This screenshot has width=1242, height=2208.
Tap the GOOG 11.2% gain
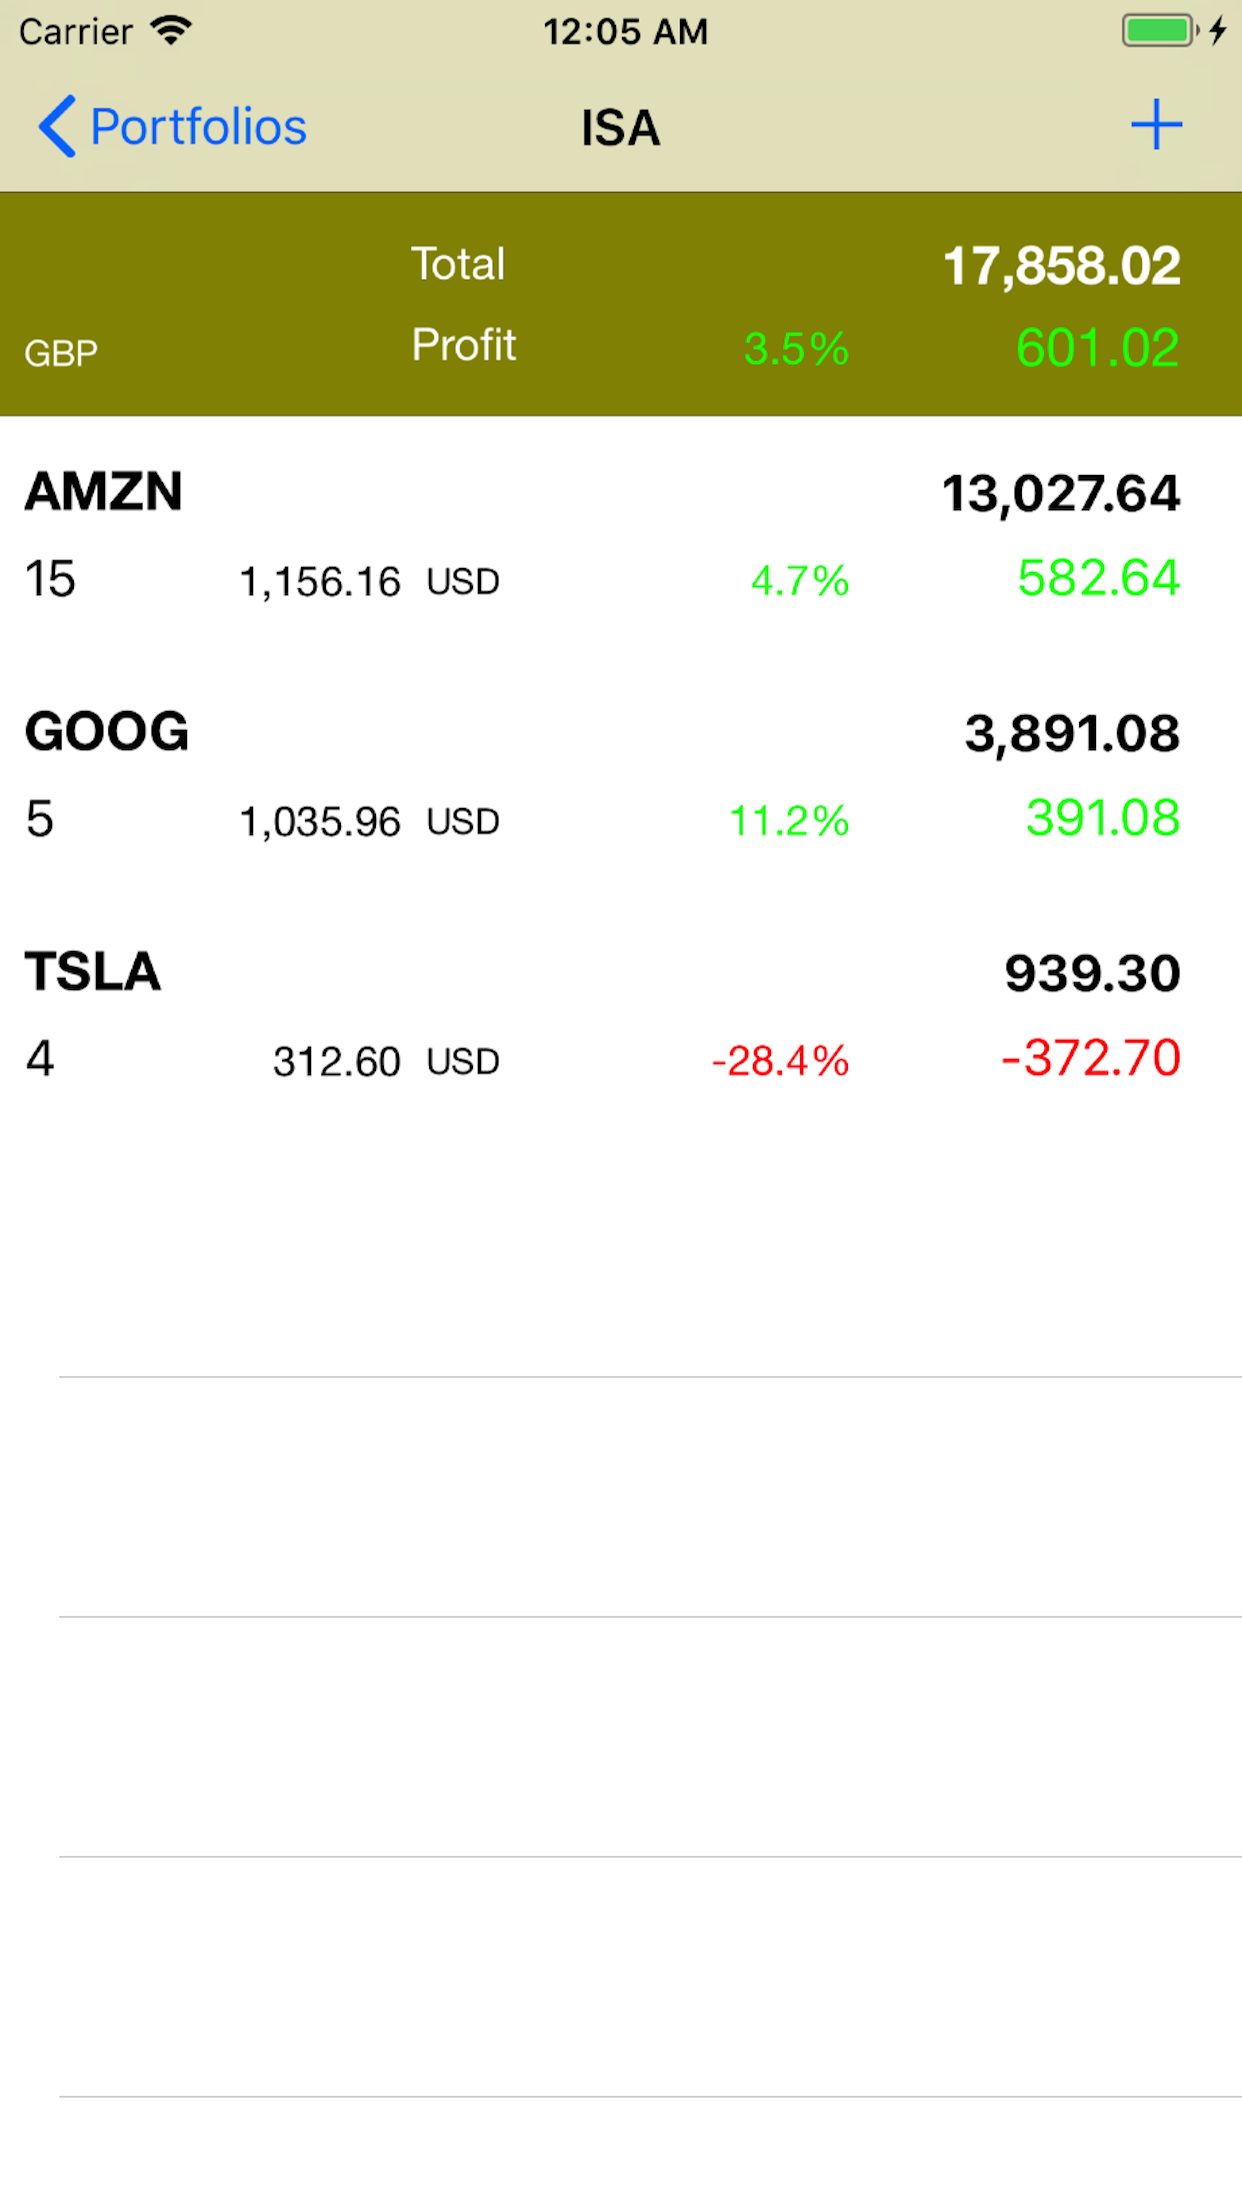pyautogui.click(x=789, y=821)
